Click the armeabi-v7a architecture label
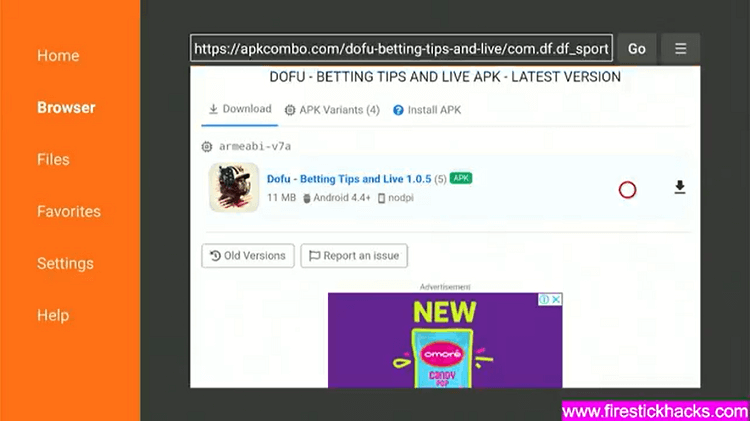Screen dimensions: 750x421 click(255, 146)
